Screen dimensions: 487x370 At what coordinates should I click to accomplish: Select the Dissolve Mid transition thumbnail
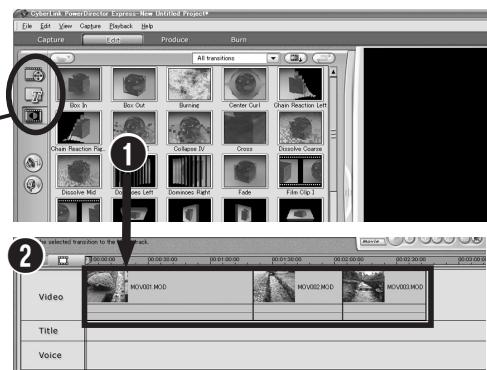tap(79, 171)
